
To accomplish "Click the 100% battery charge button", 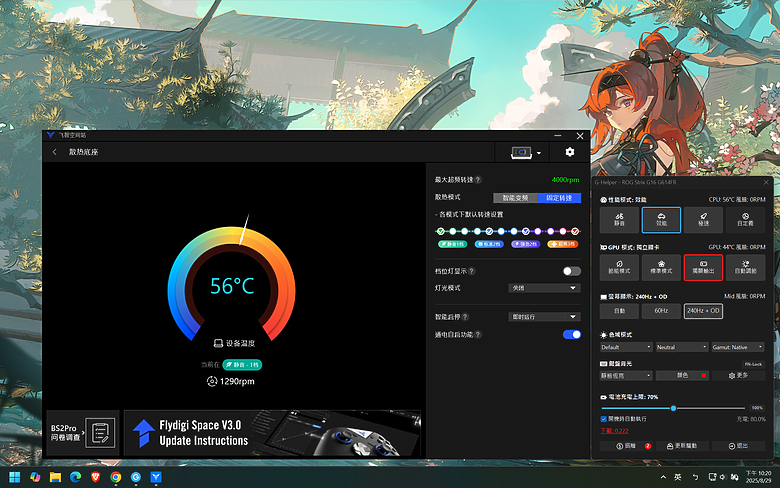I will tap(757, 408).
